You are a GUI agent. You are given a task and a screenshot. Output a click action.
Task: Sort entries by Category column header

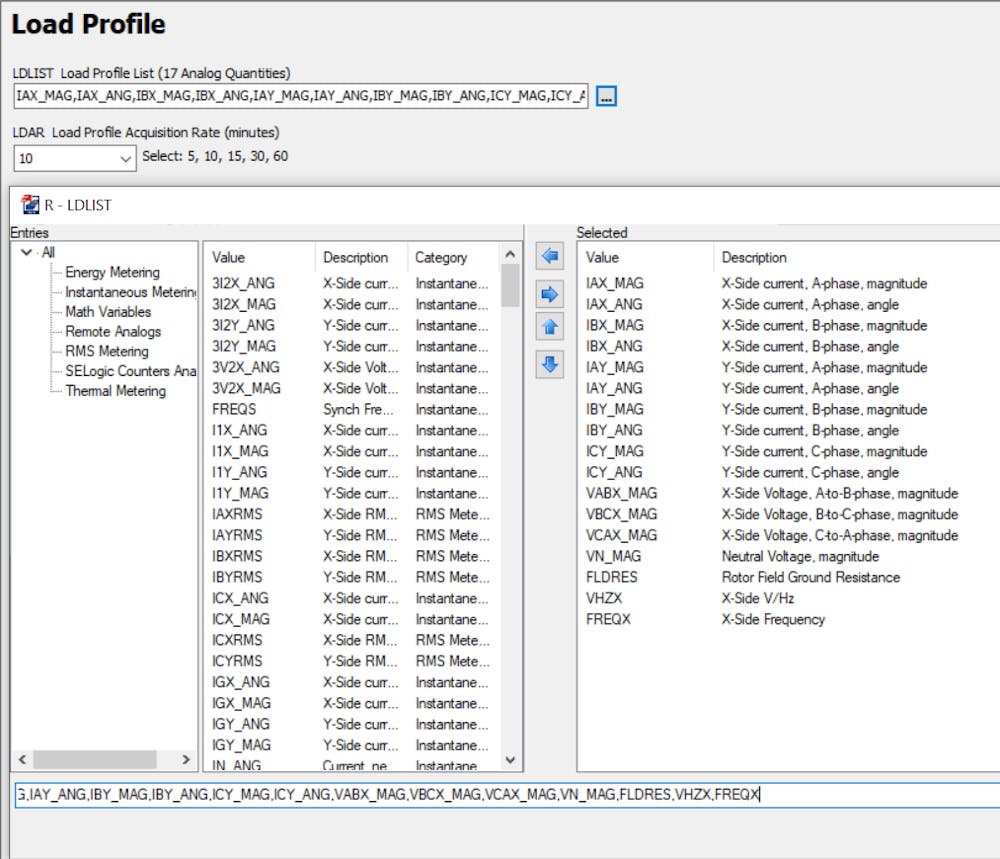pos(441,257)
